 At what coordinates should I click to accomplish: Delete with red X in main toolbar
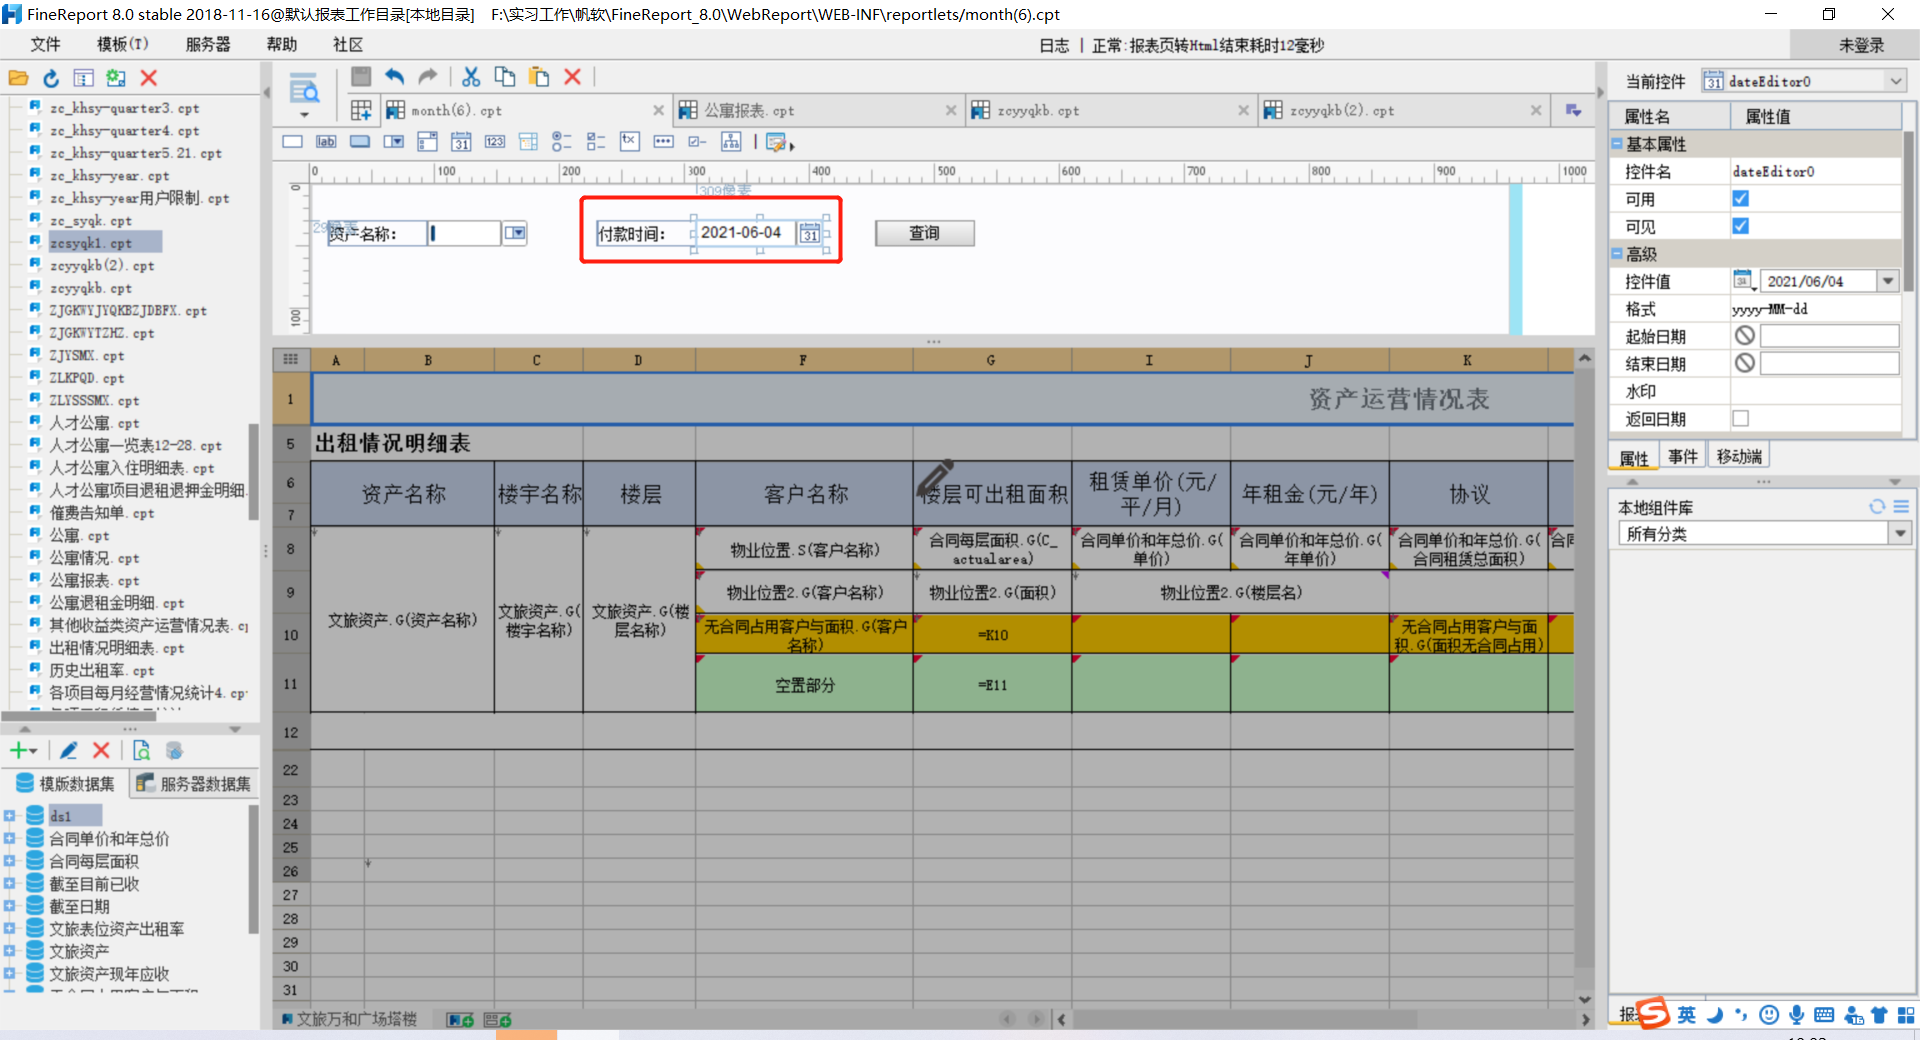pos(573,77)
